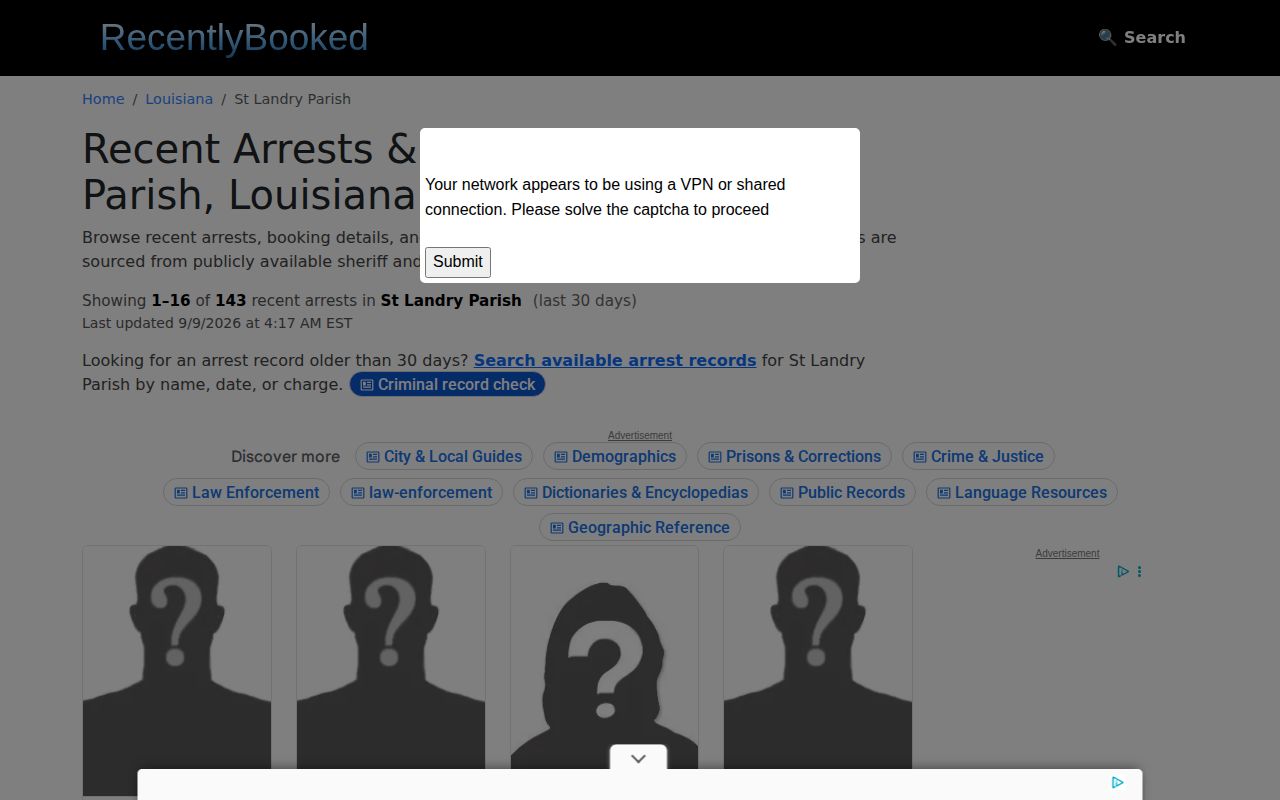Click the icon beside Dictionaries & Encyclopedias

click(530, 493)
